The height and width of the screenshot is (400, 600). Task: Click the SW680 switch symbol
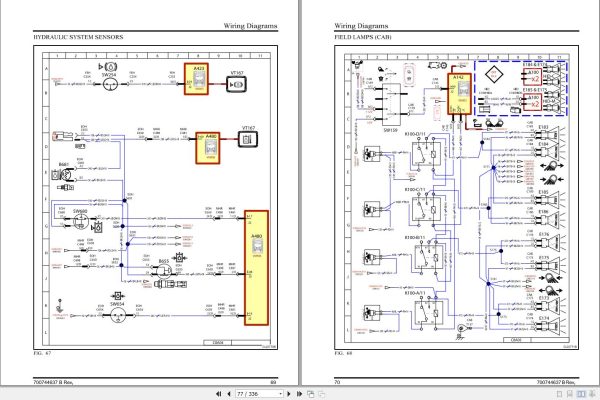click(81, 222)
